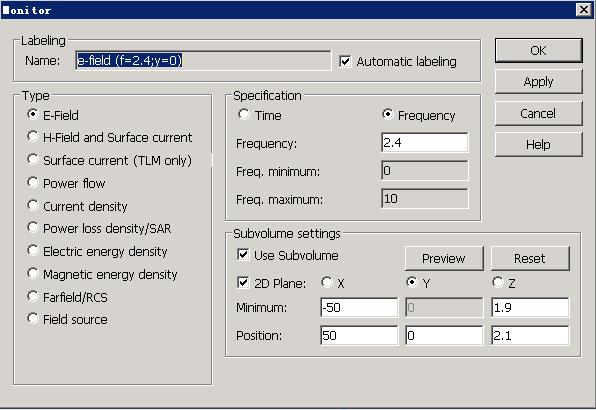
Task: Click the Apply button
Action: pyautogui.click(x=538, y=82)
